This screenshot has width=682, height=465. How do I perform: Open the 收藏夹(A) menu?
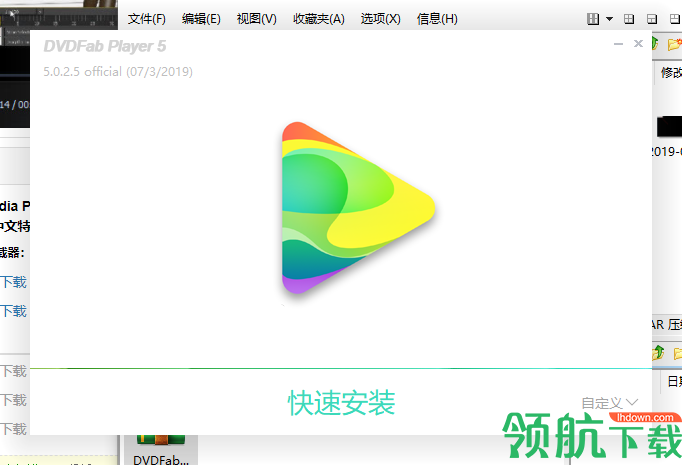pos(319,19)
